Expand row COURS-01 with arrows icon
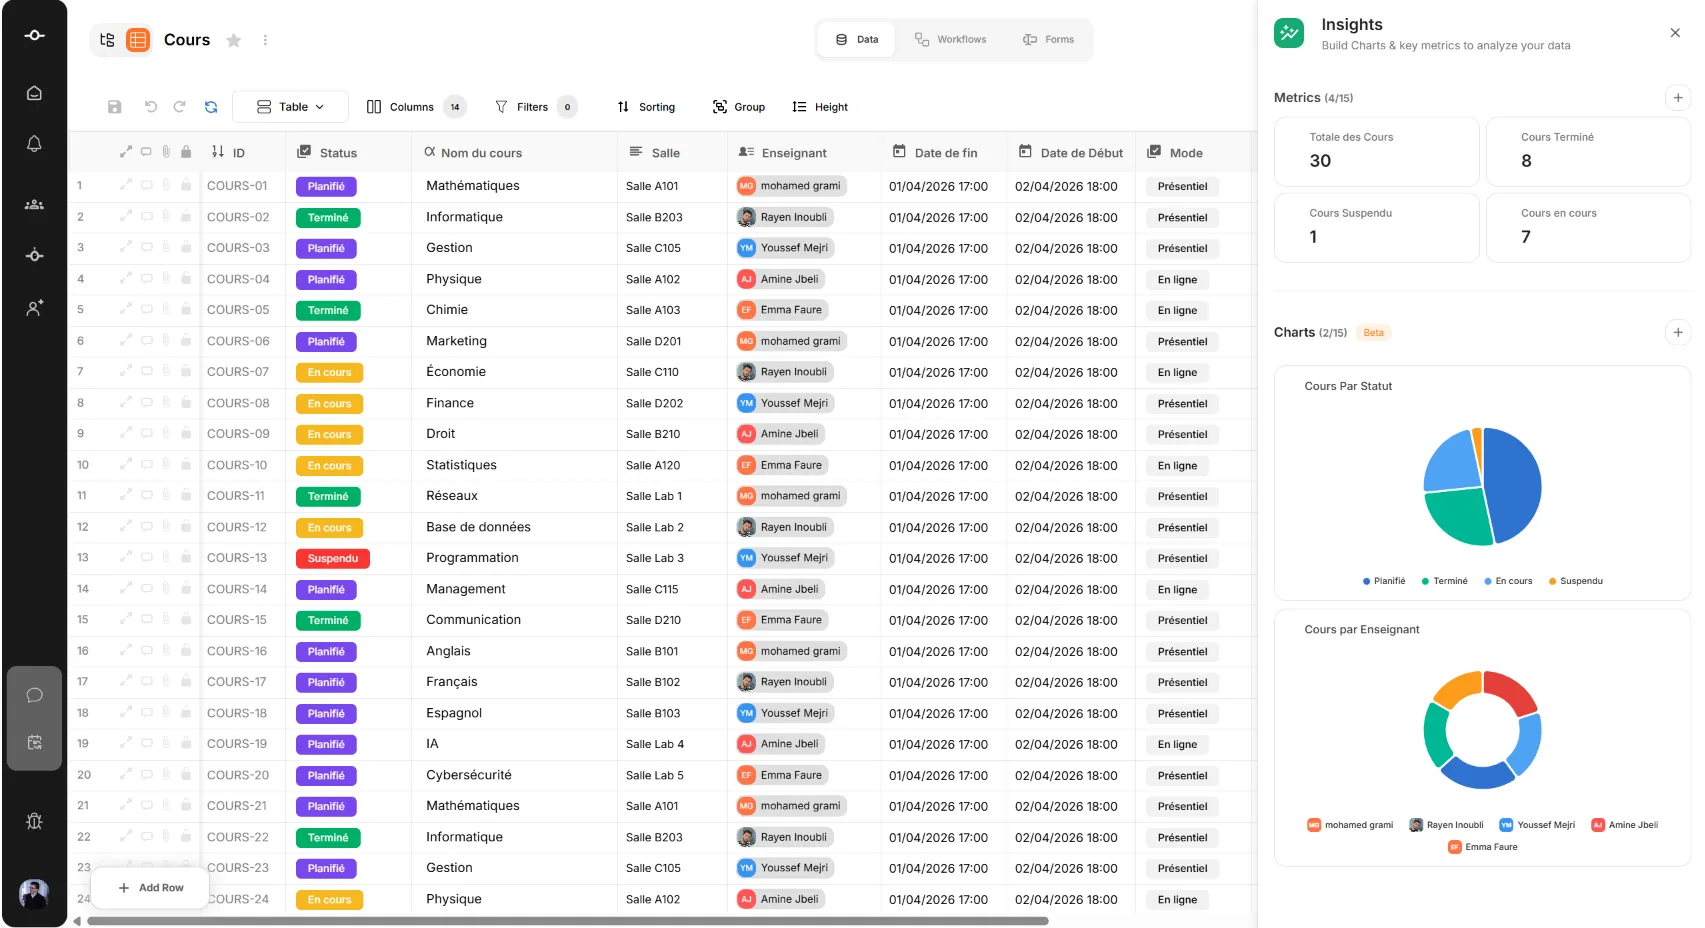 [x=126, y=185]
